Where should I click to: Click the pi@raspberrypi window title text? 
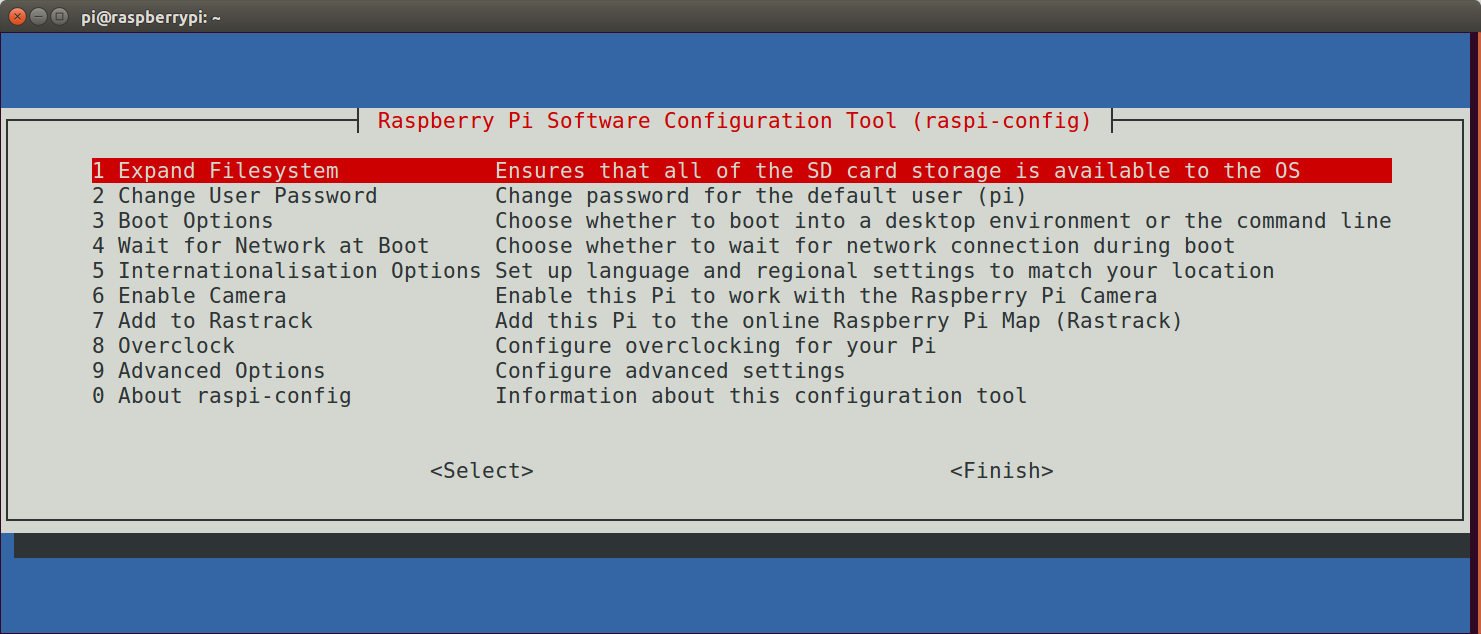tap(151, 17)
